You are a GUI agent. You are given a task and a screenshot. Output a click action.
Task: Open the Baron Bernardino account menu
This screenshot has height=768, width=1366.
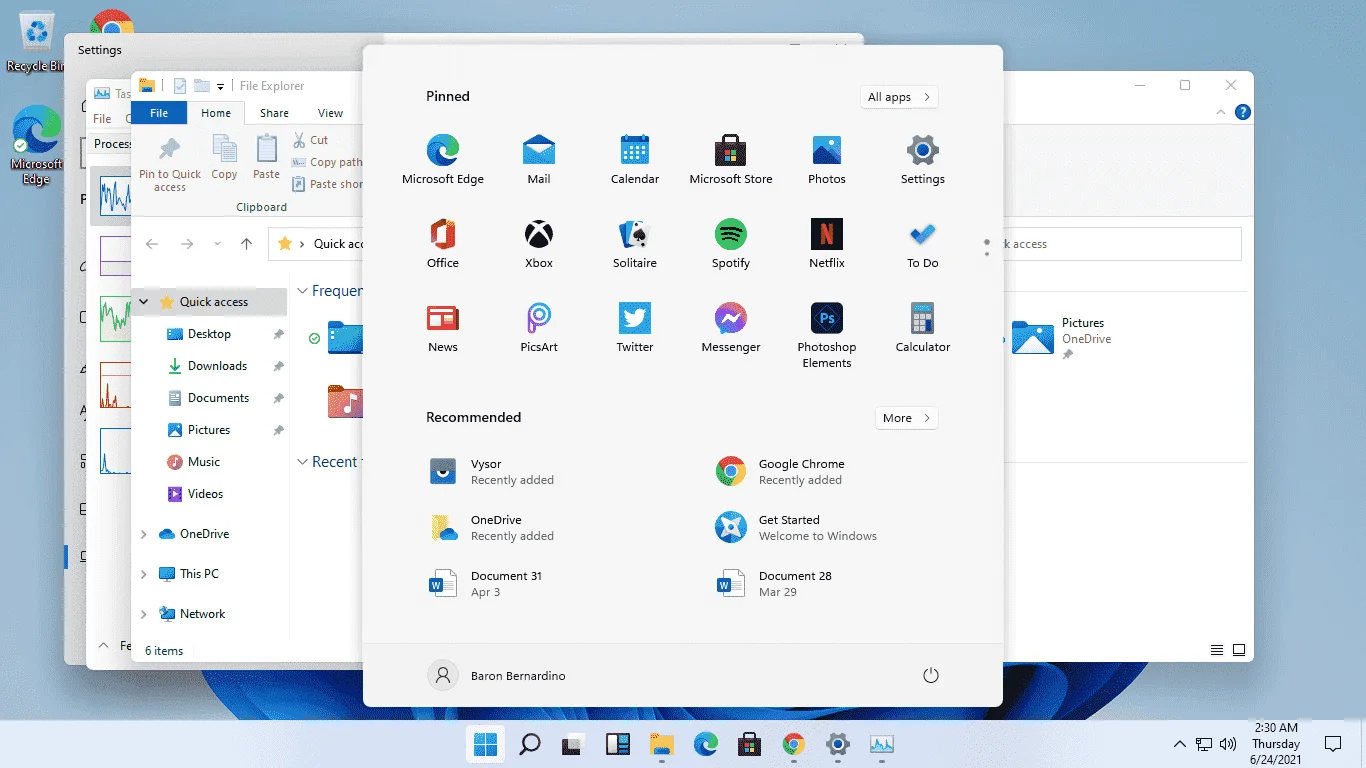pos(497,676)
